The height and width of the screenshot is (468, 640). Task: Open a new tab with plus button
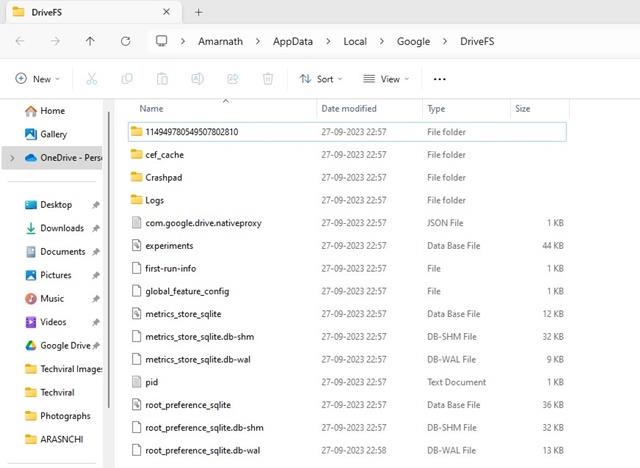click(198, 12)
